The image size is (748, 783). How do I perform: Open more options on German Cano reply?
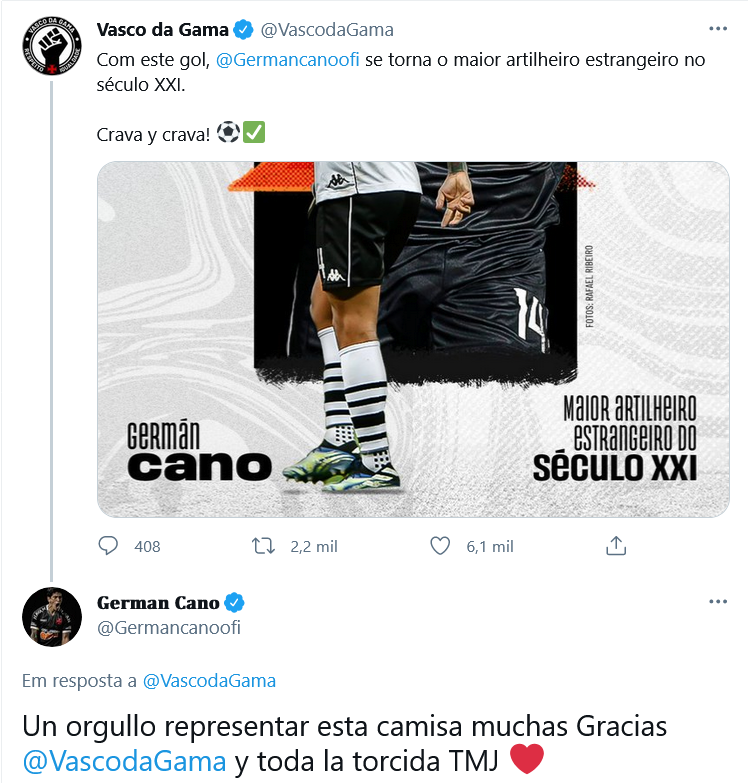point(718,602)
